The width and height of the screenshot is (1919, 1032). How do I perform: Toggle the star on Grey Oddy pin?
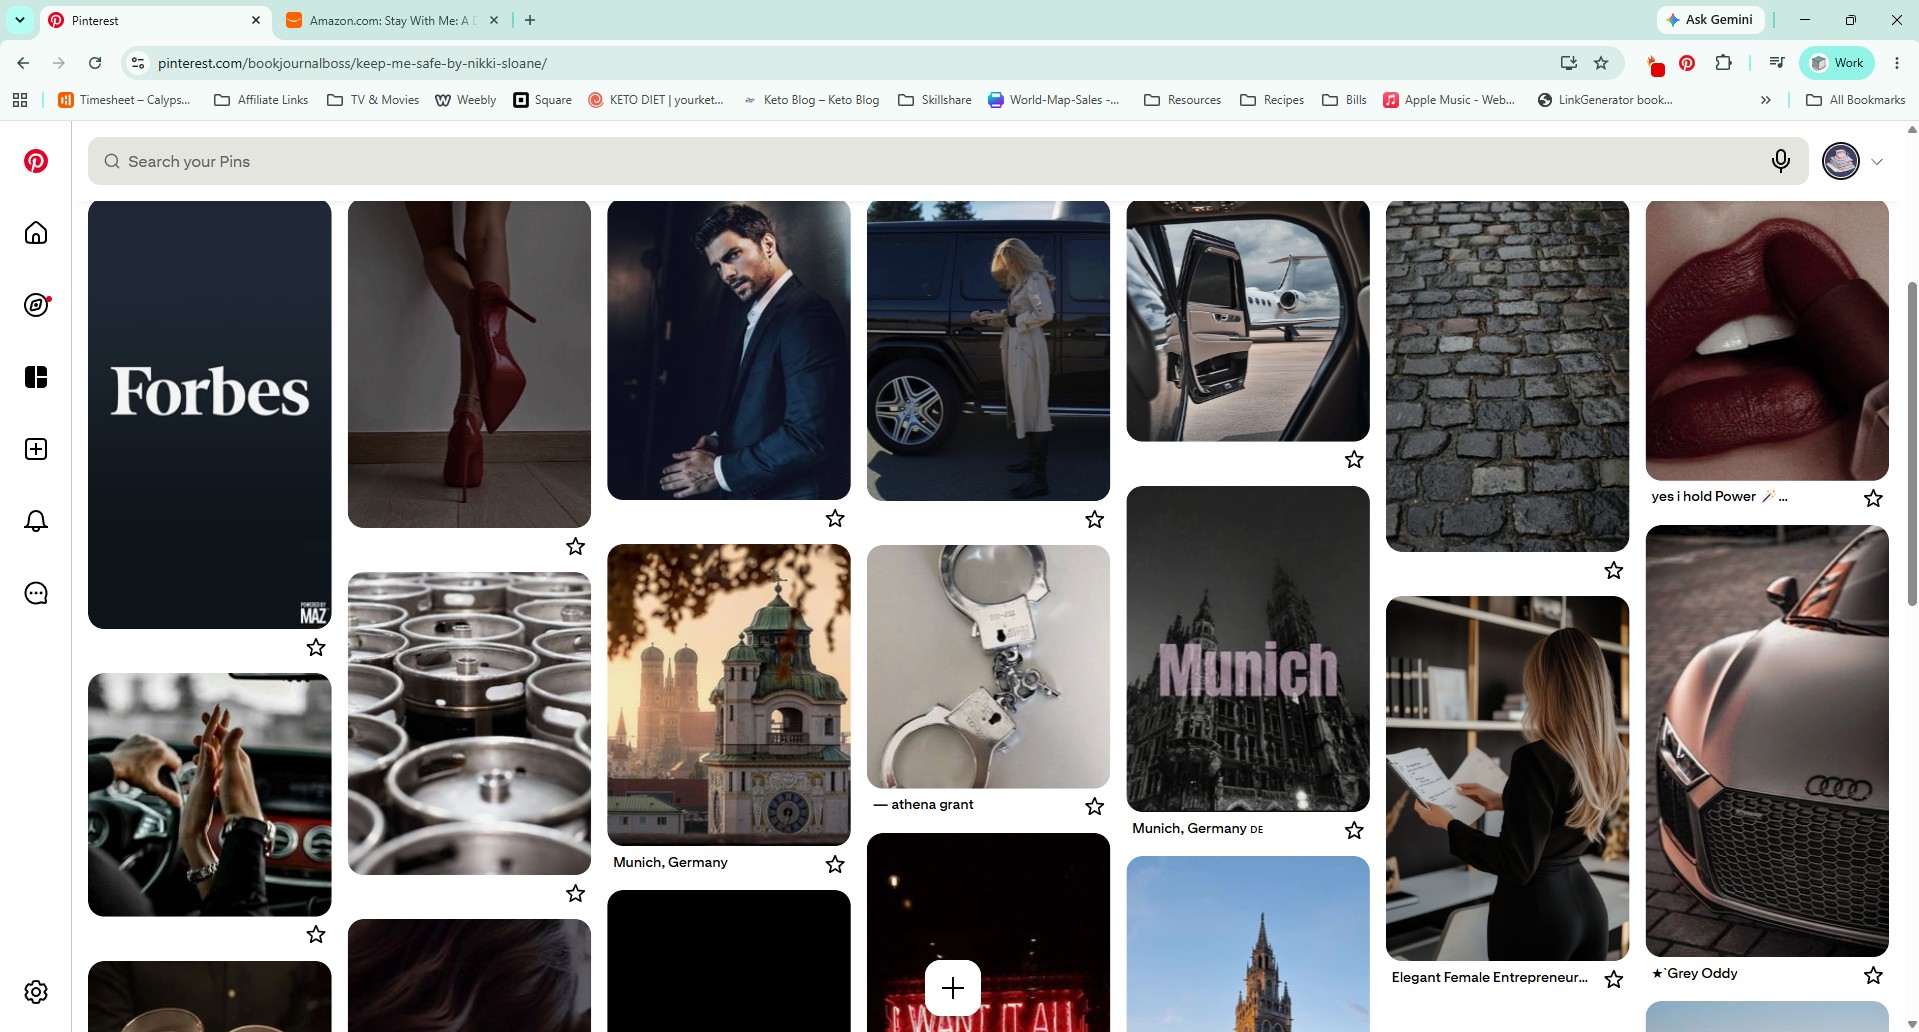click(x=1873, y=975)
